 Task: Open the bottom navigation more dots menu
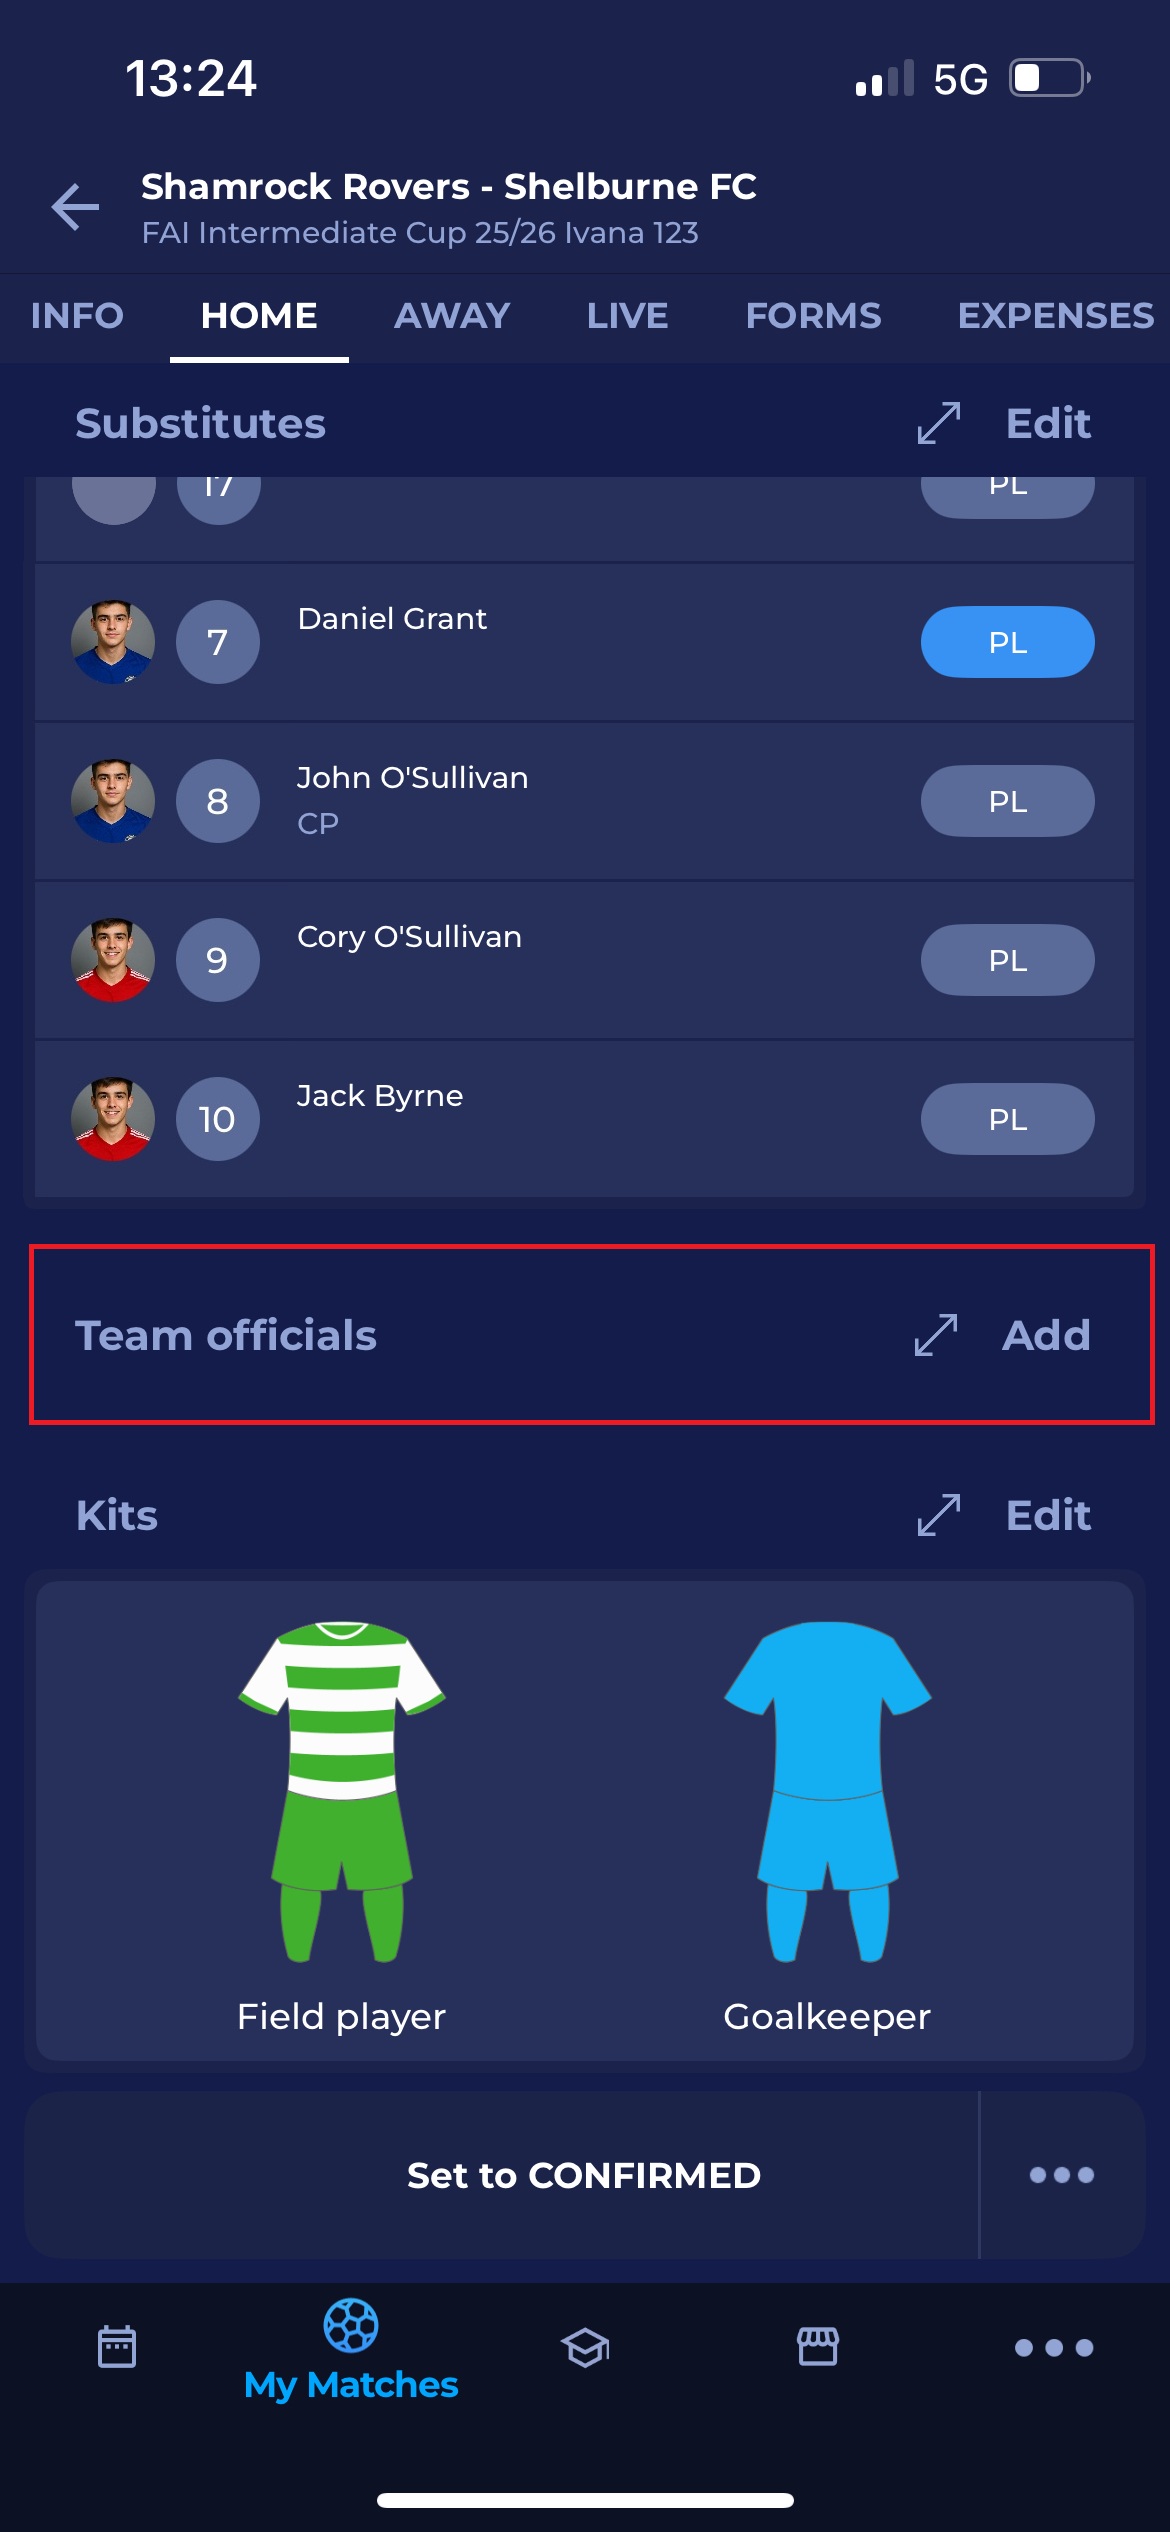tap(1053, 2347)
